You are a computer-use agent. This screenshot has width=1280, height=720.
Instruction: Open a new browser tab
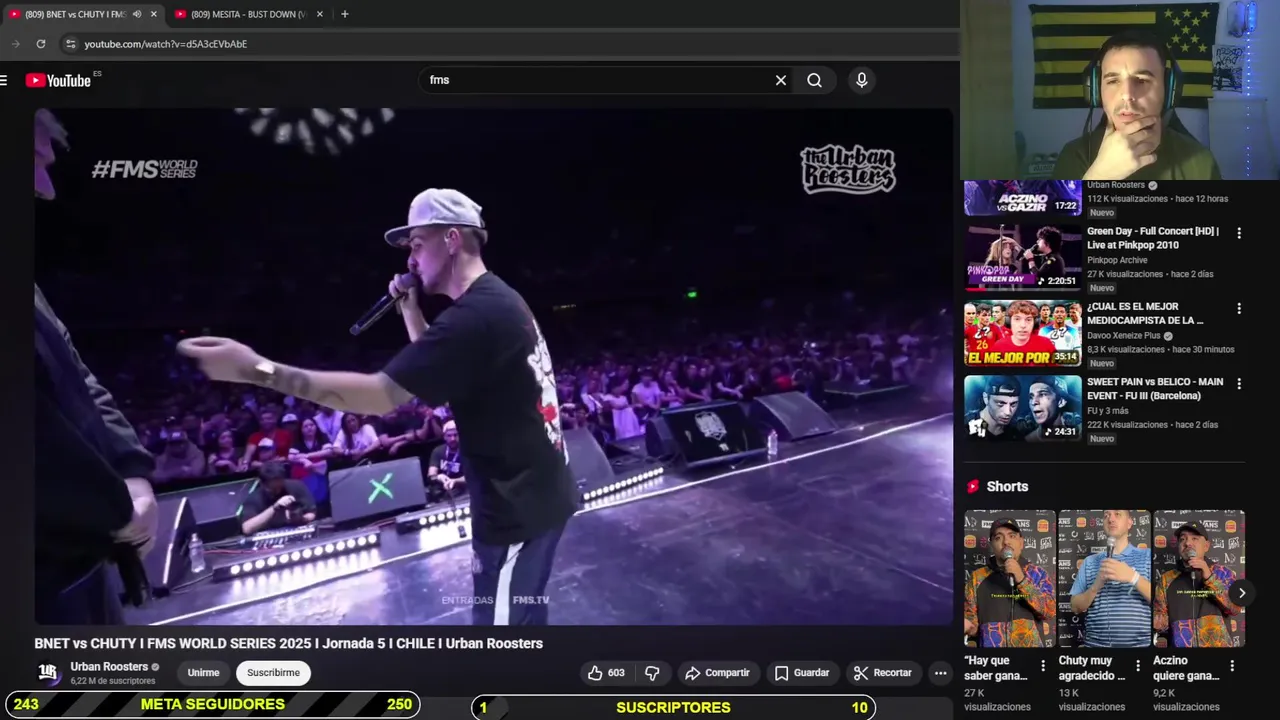[x=345, y=14]
